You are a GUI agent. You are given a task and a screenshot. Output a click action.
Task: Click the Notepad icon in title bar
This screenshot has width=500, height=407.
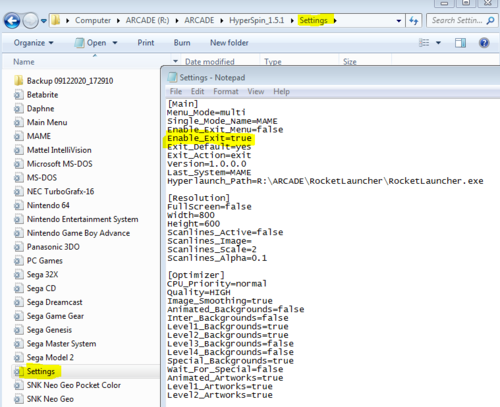[x=172, y=77]
